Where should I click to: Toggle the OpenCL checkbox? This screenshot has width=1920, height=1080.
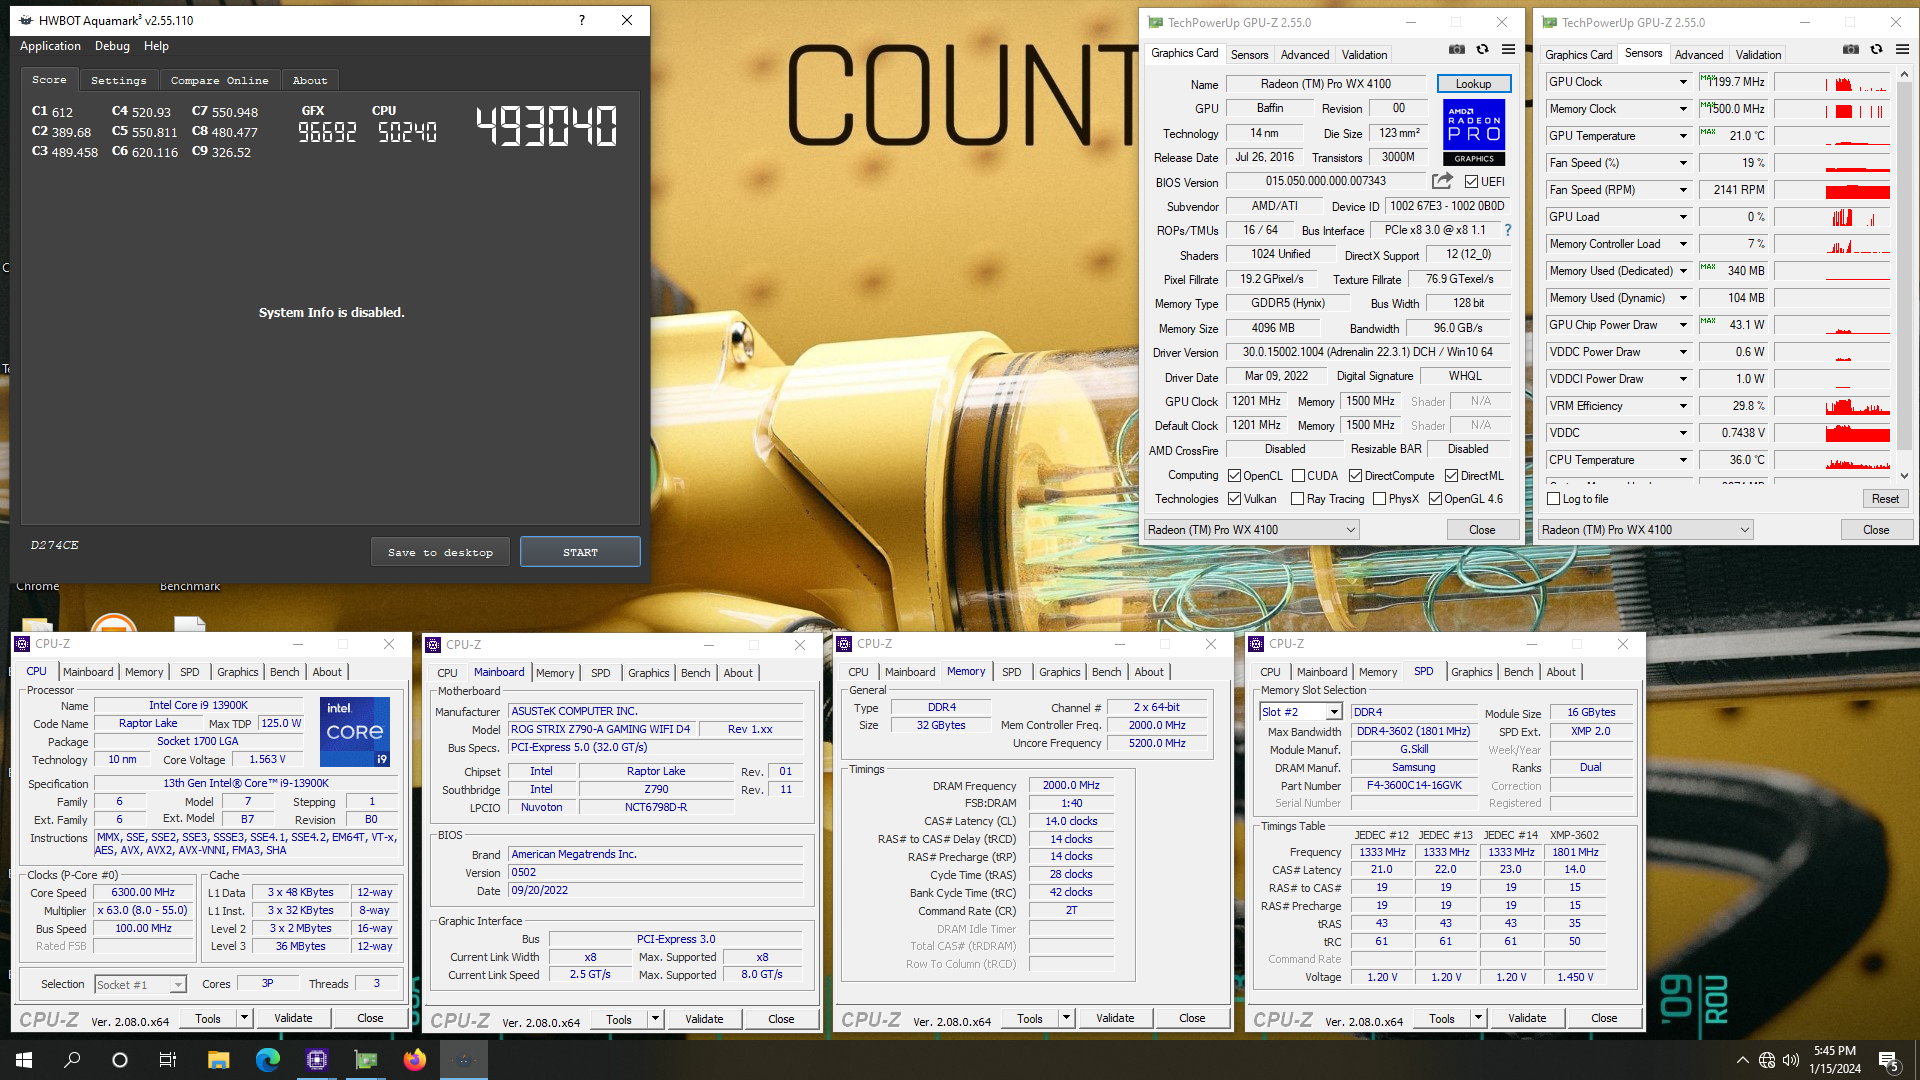coord(1234,476)
